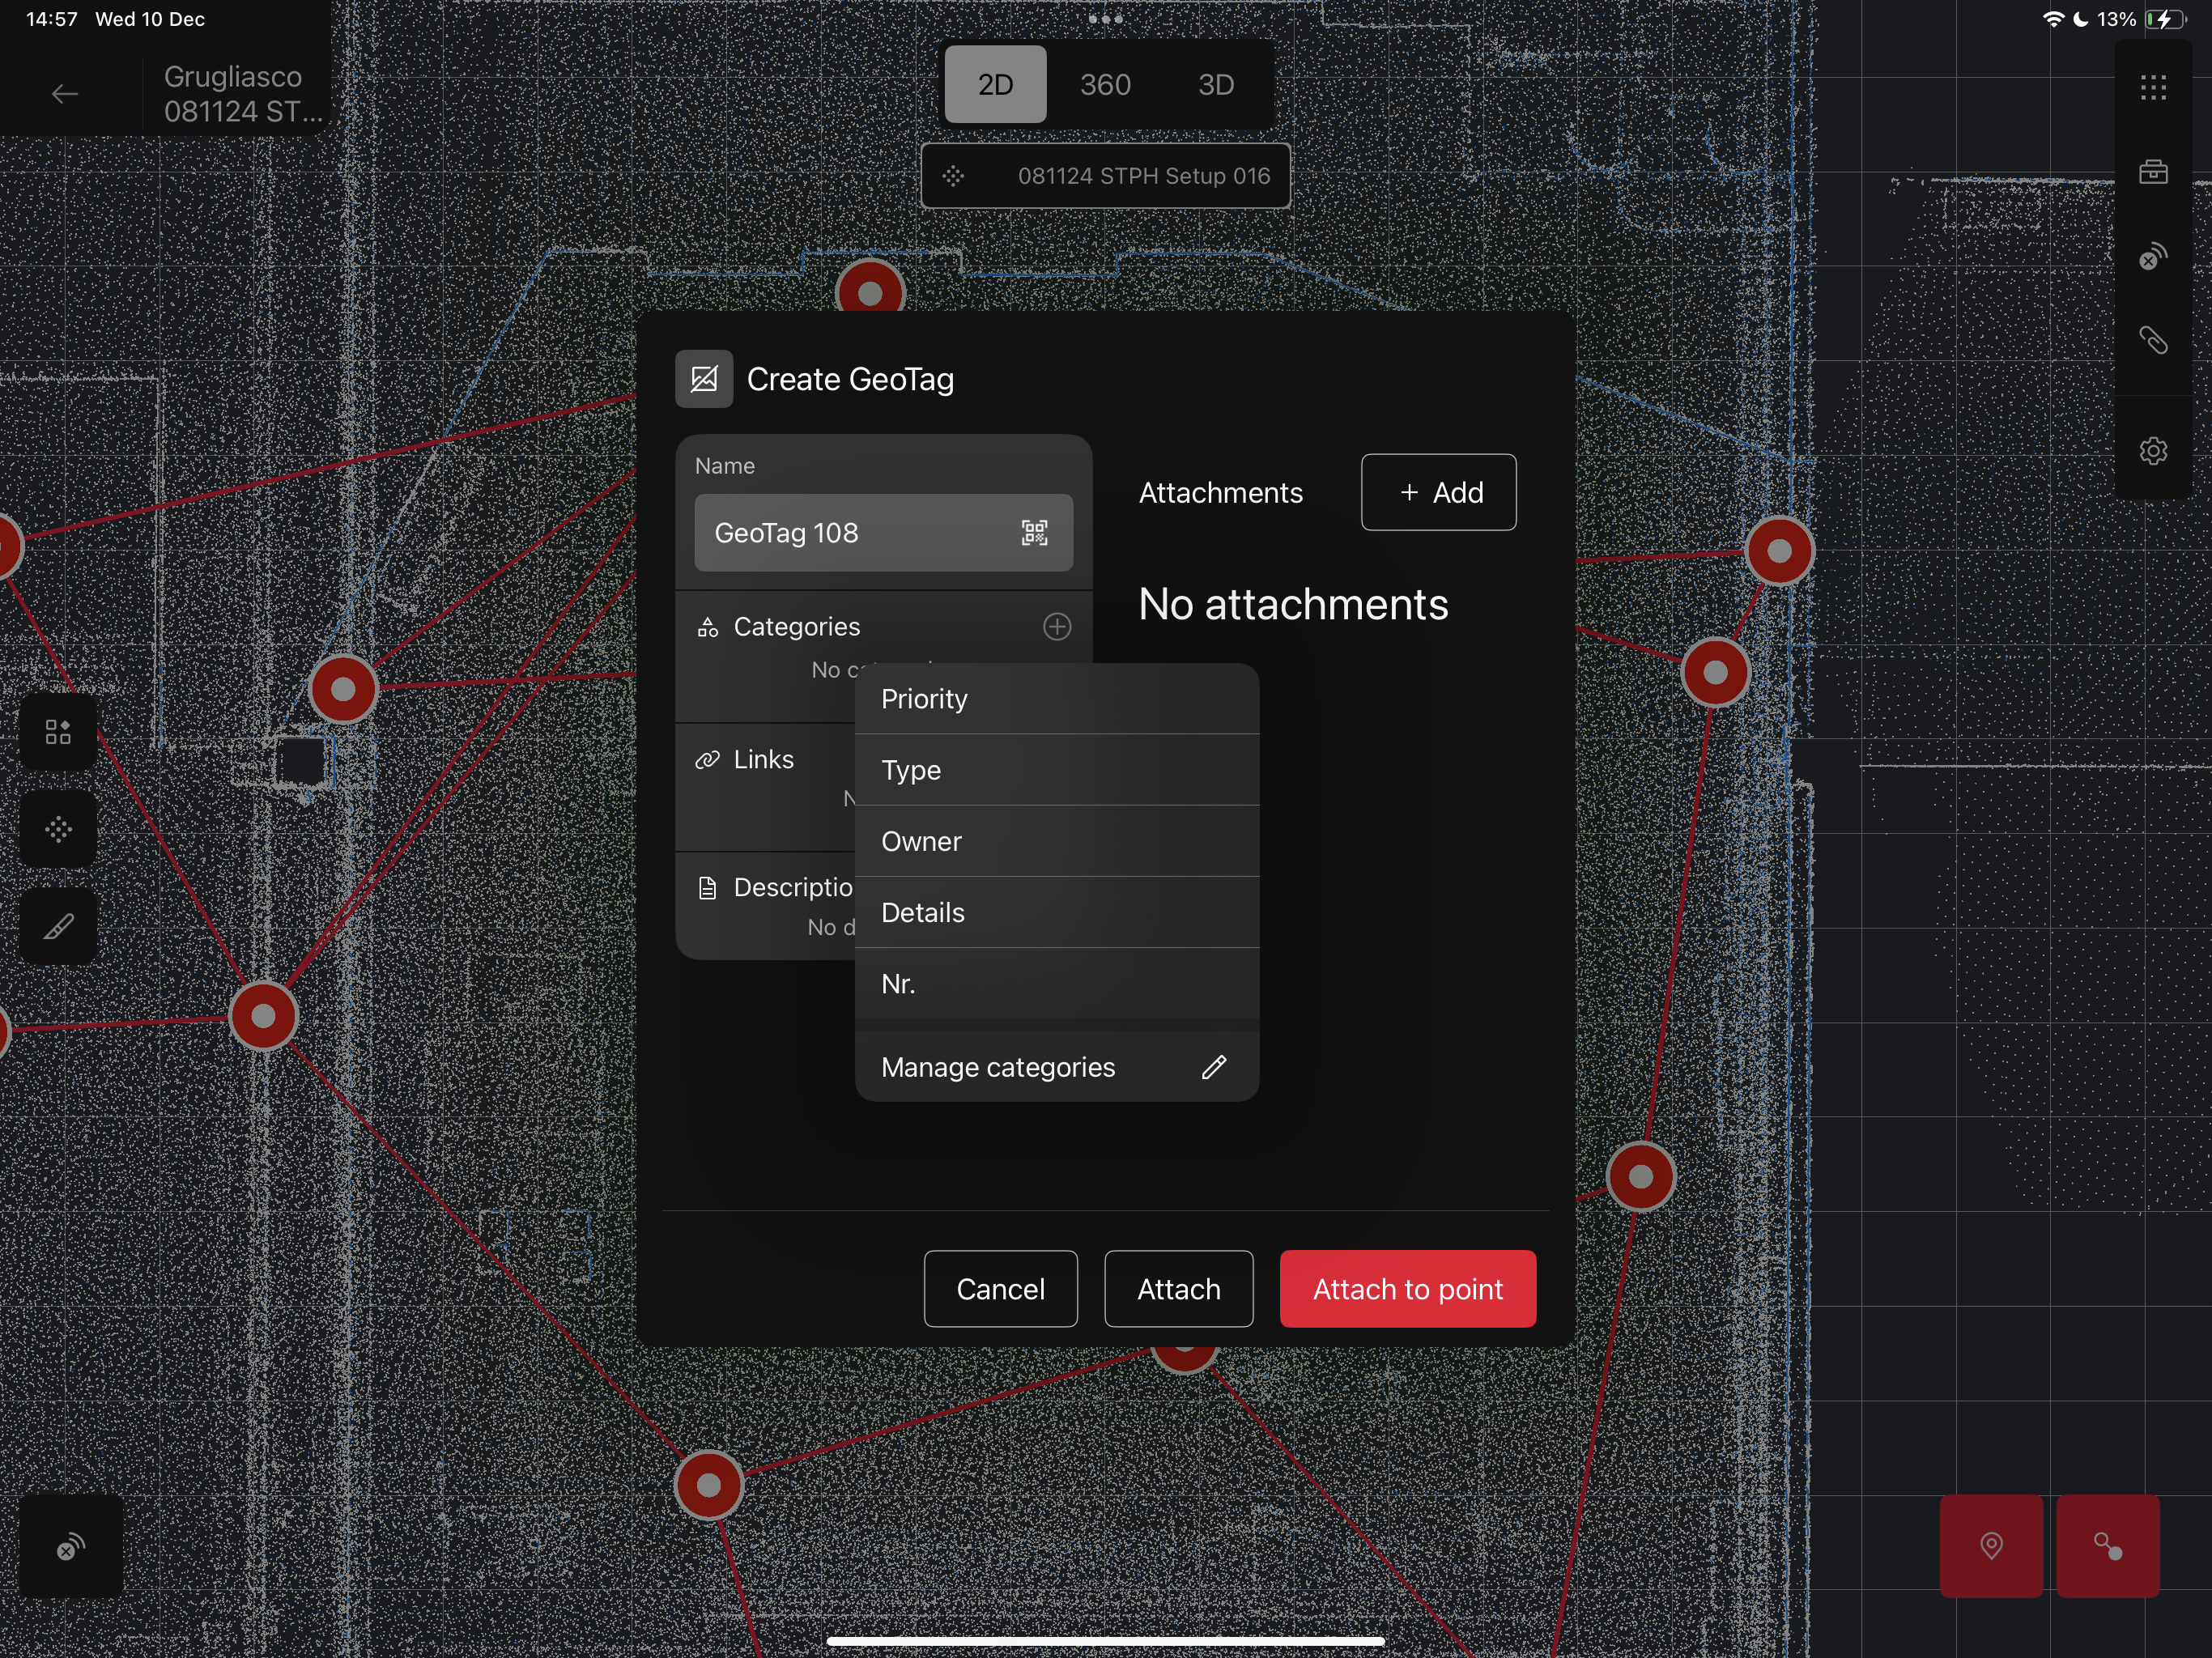Image resolution: width=2212 pixels, height=1658 pixels.
Task: Click the red location pin button
Action: [1990, 1546]
